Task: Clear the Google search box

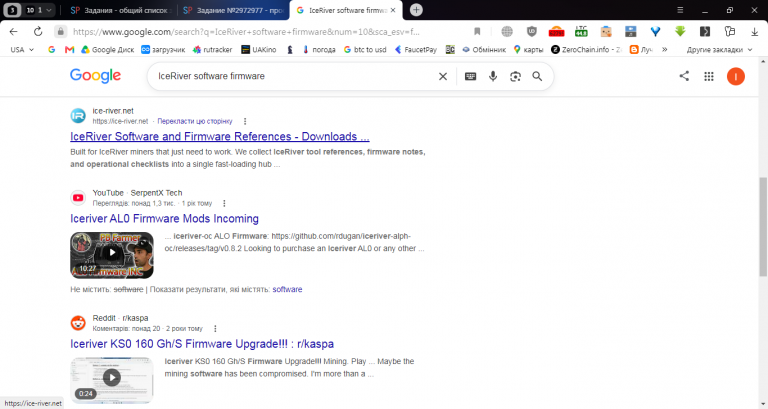Action: tap(443, 76)
